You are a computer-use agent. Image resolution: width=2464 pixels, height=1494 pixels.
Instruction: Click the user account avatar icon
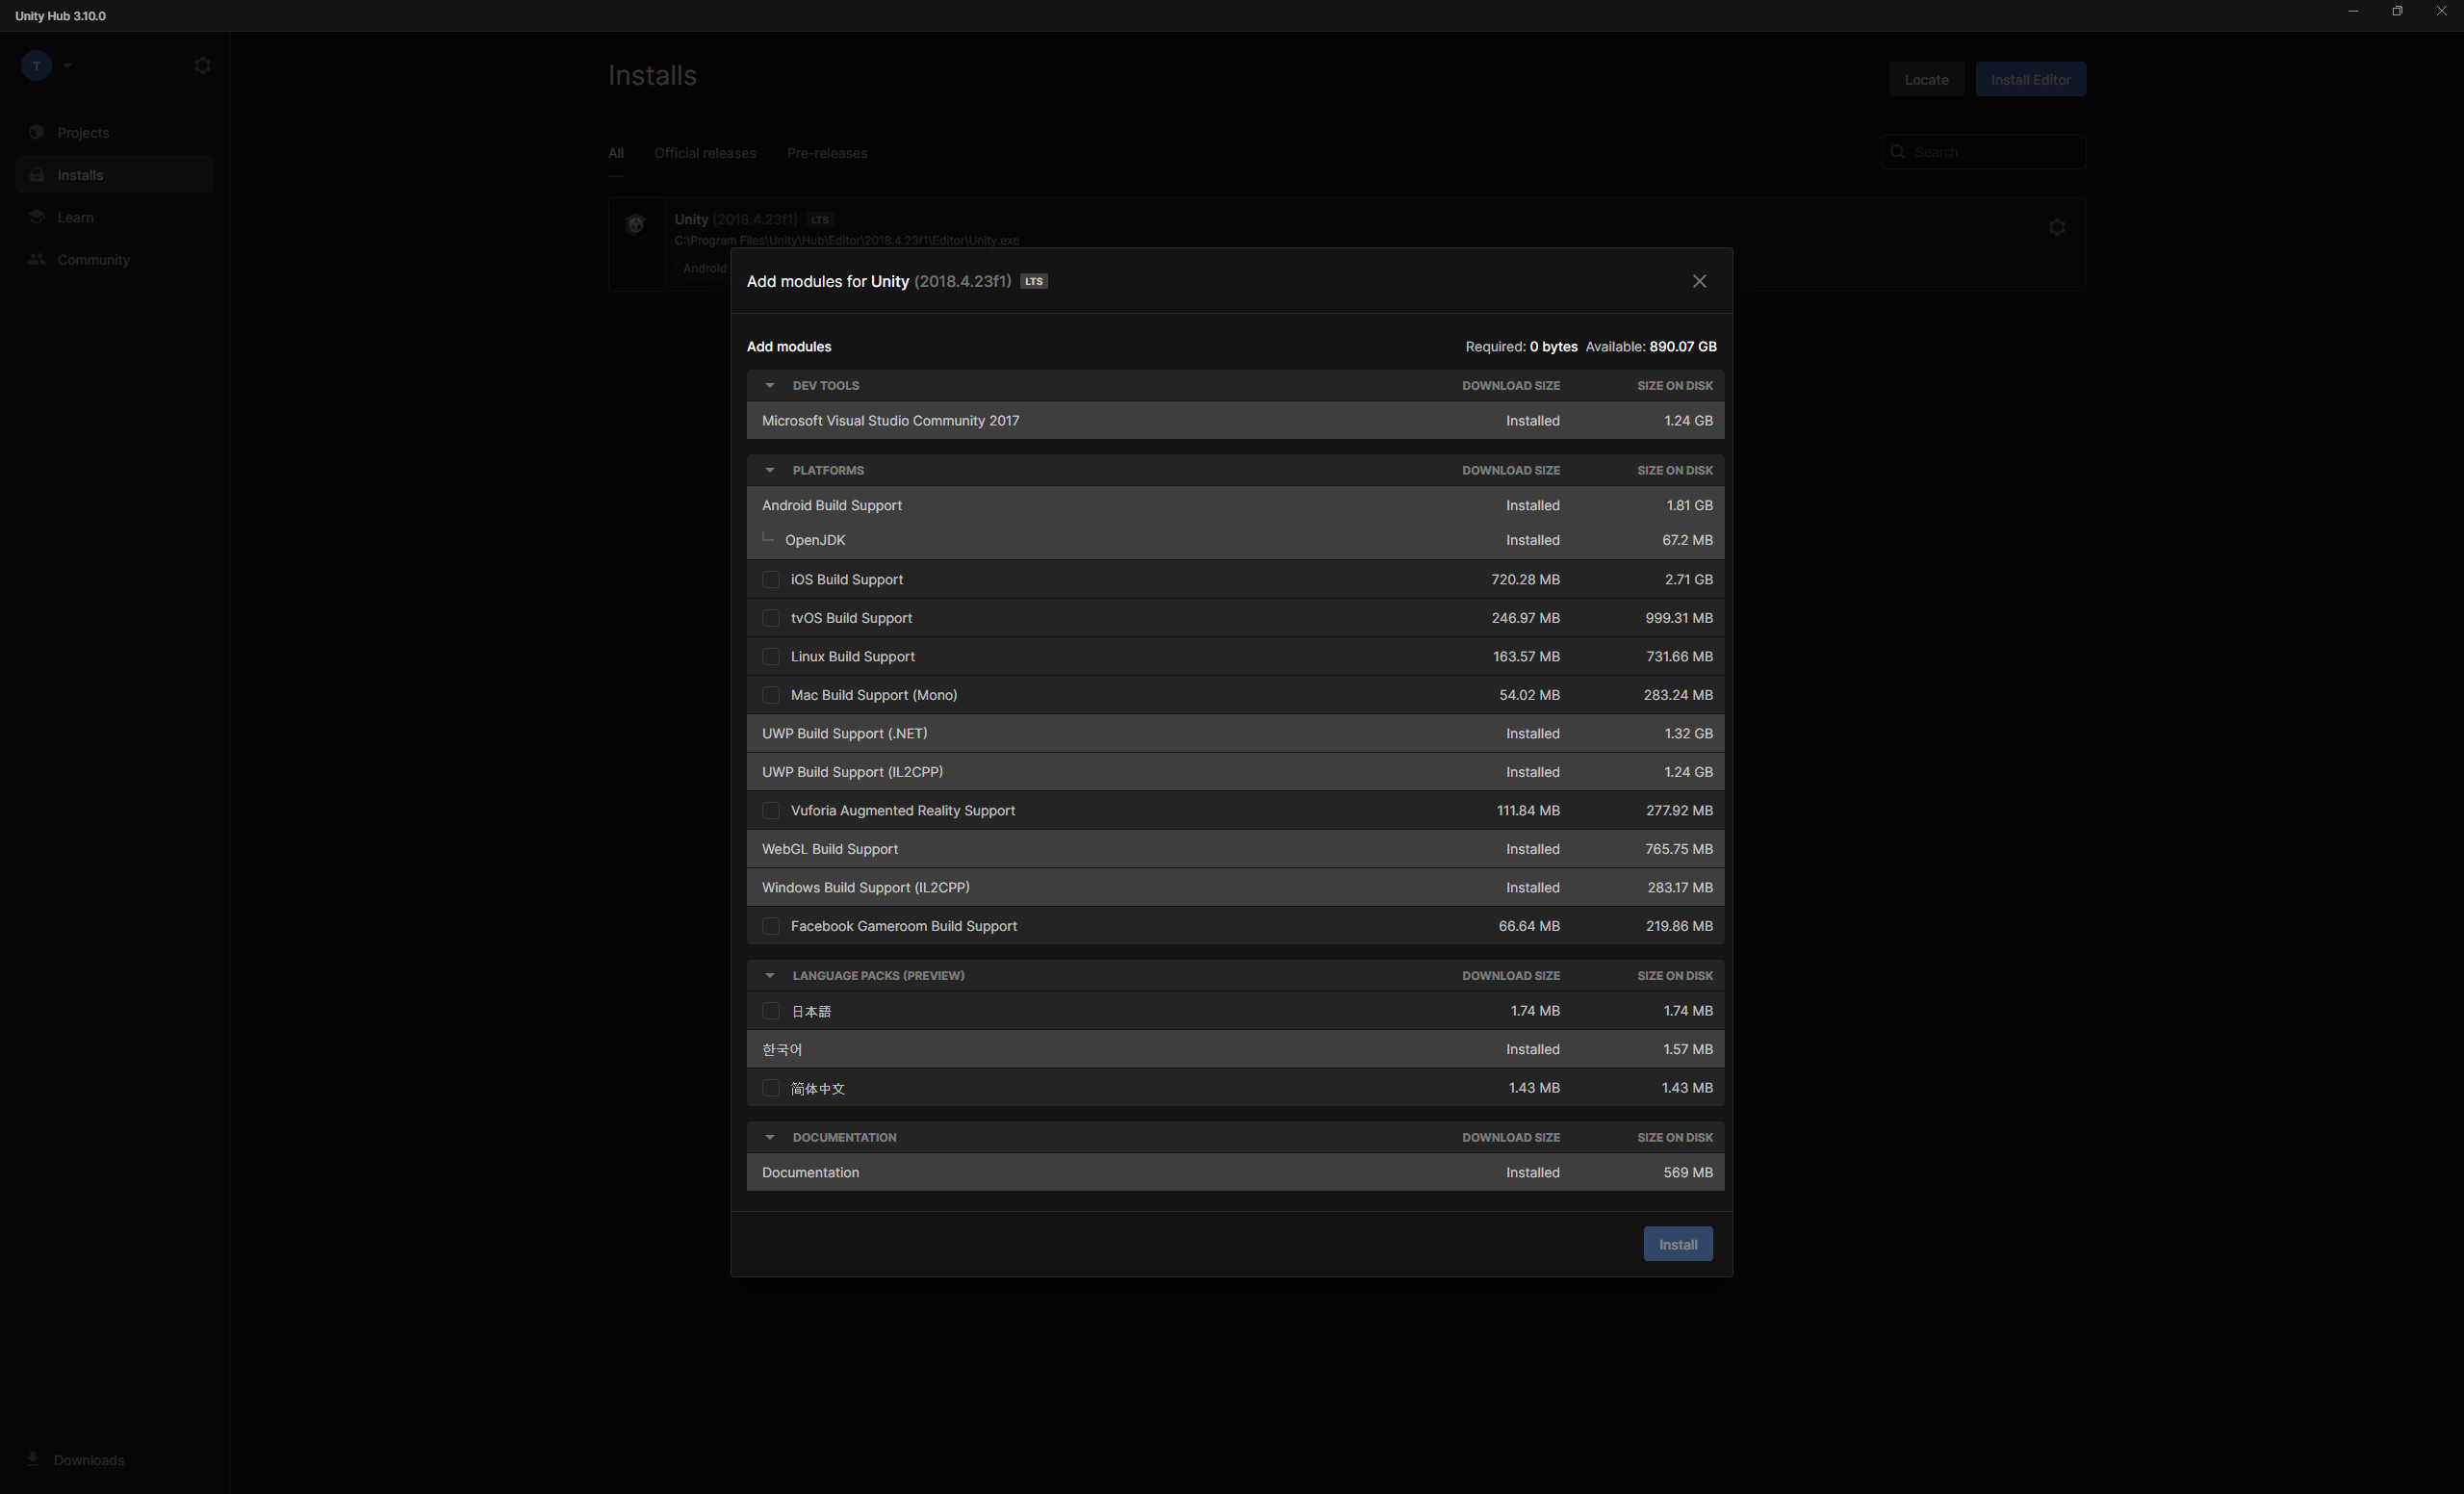(36, 66)
